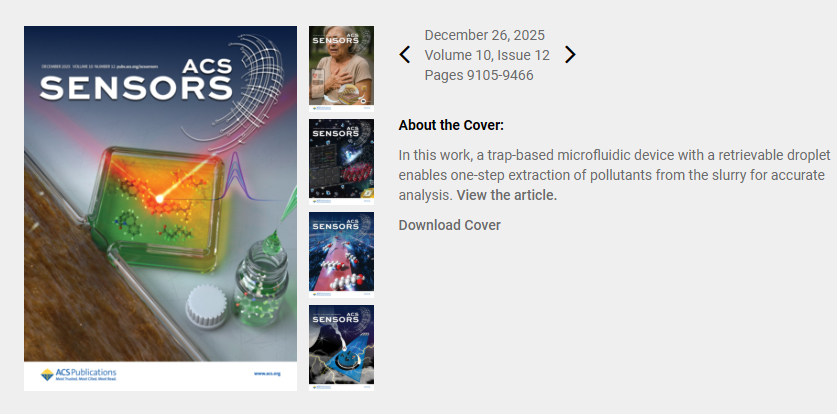
Task: Click the ACS Publications logo on main cover
Action: pyautogui.click(x=78, y=374)
